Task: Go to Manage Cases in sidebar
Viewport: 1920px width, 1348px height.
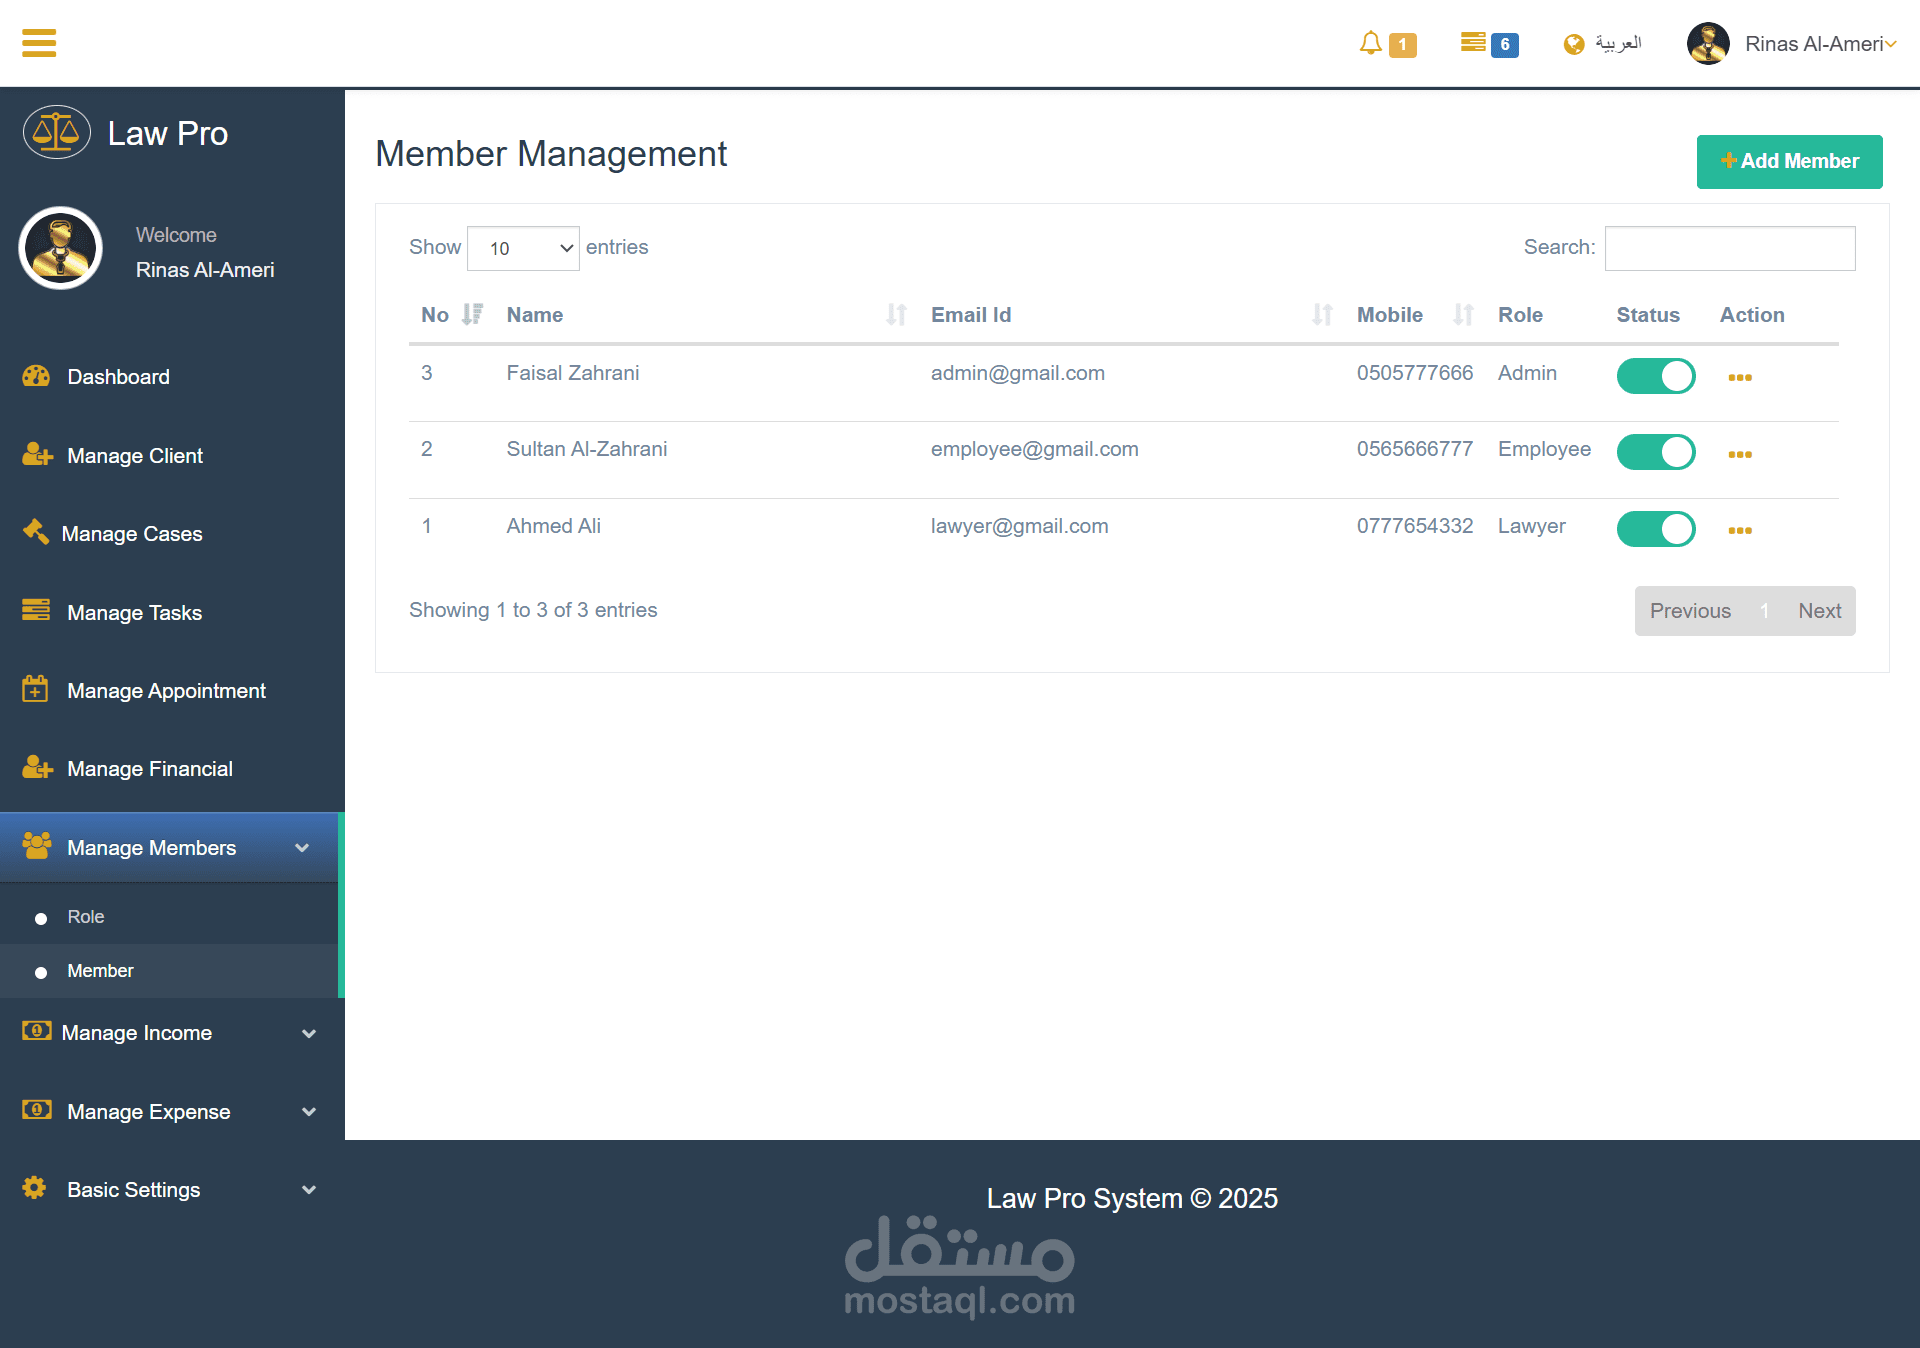Action: tap(131, 534)
